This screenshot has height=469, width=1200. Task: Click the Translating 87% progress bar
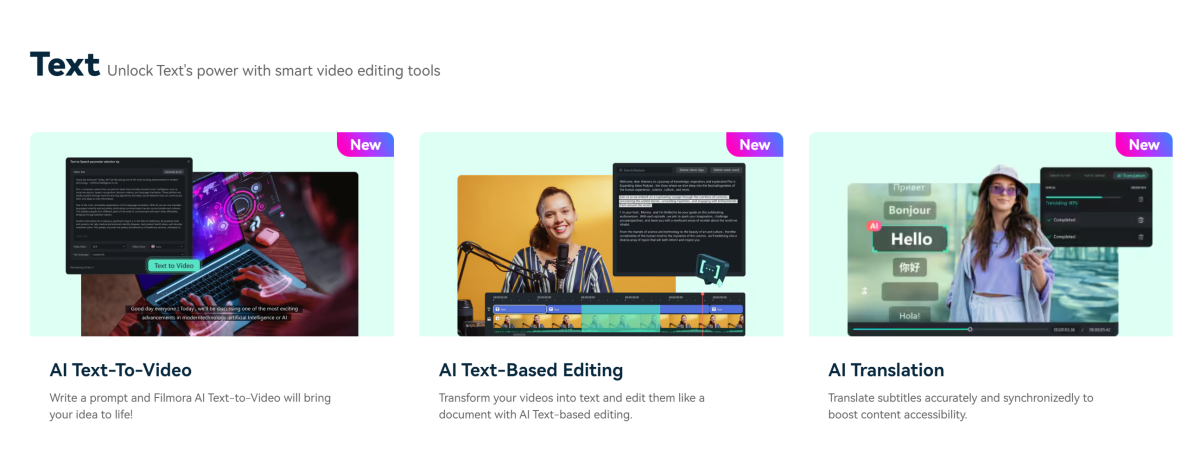pos(1084,197)
